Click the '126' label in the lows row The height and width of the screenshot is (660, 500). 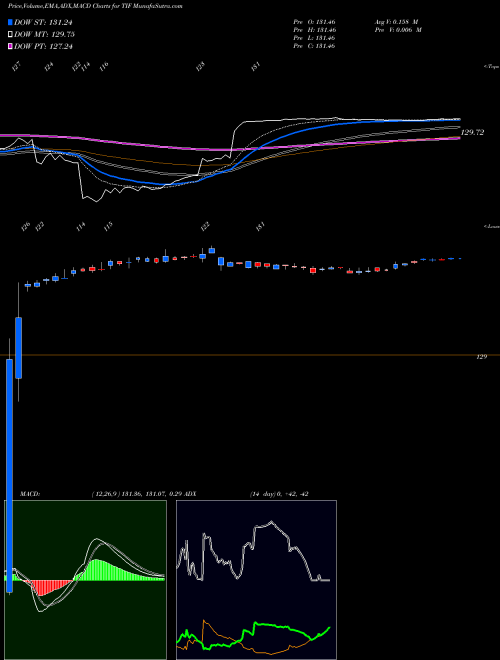(x=26, y=226)
